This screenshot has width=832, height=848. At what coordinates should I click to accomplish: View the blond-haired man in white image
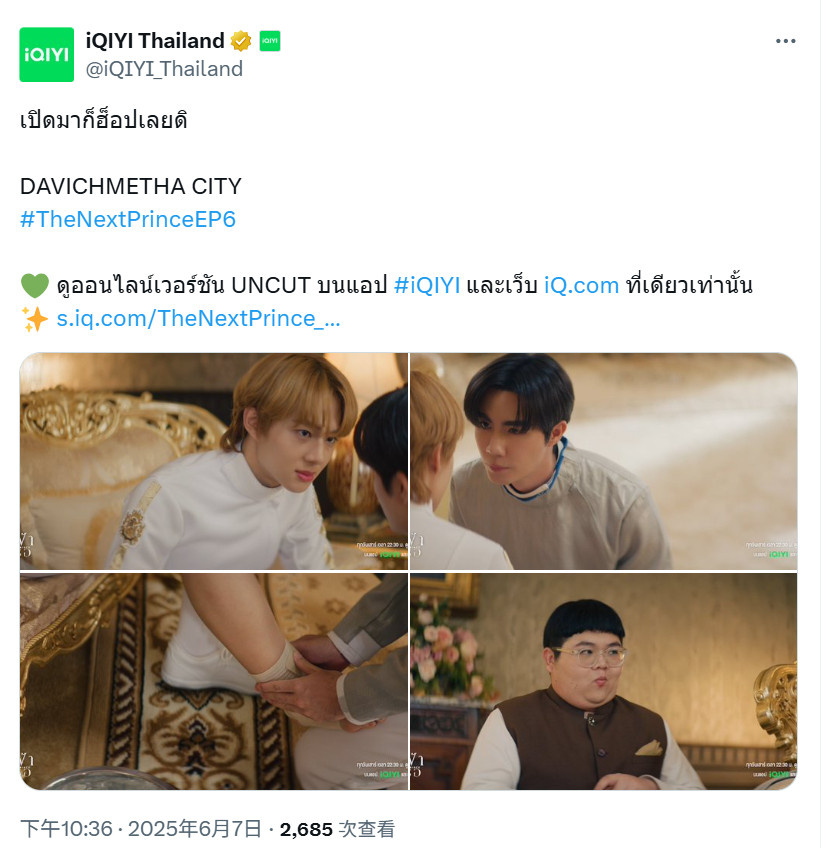click(214, 461)
